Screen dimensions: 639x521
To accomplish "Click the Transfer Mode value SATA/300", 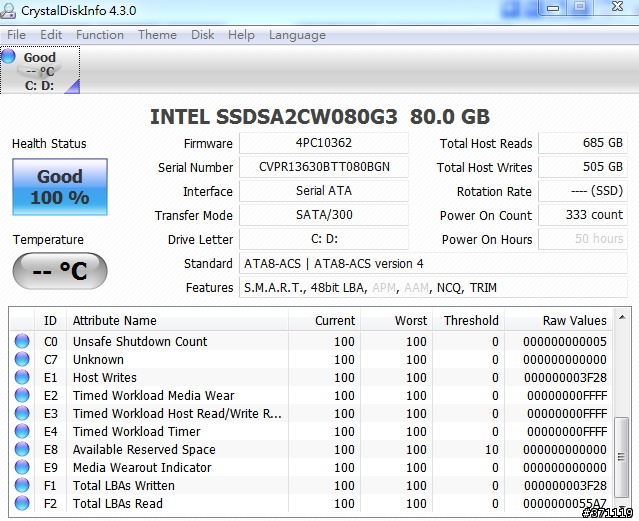I will (x=324, y=215).
